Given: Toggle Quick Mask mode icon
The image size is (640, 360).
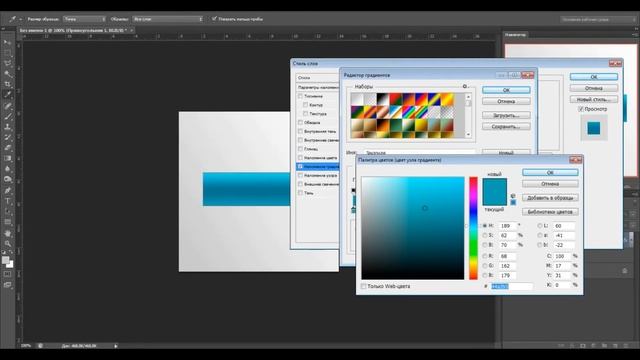Looking at the screenshot, I should click(x=7, y=274).
